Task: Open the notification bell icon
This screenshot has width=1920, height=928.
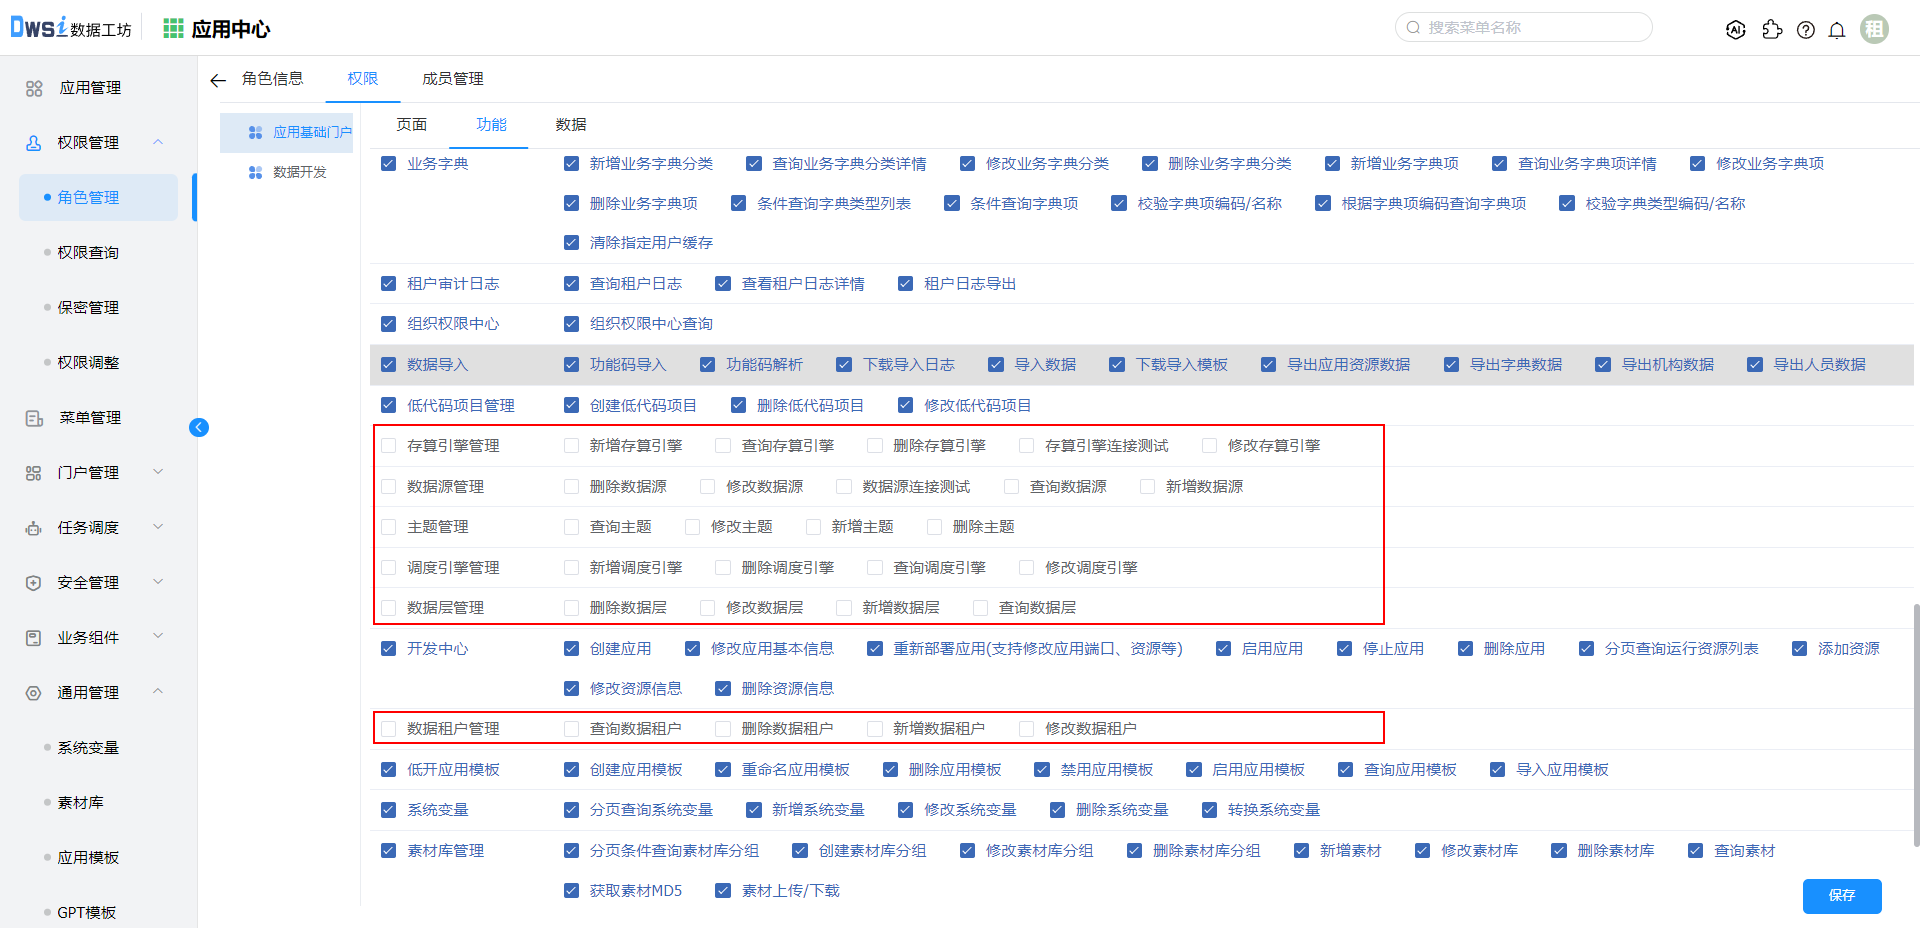Action: coord(1837,30)
